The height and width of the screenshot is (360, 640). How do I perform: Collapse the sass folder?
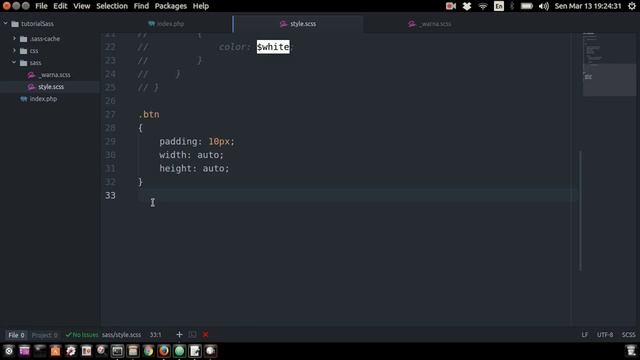tap(14, 62)
